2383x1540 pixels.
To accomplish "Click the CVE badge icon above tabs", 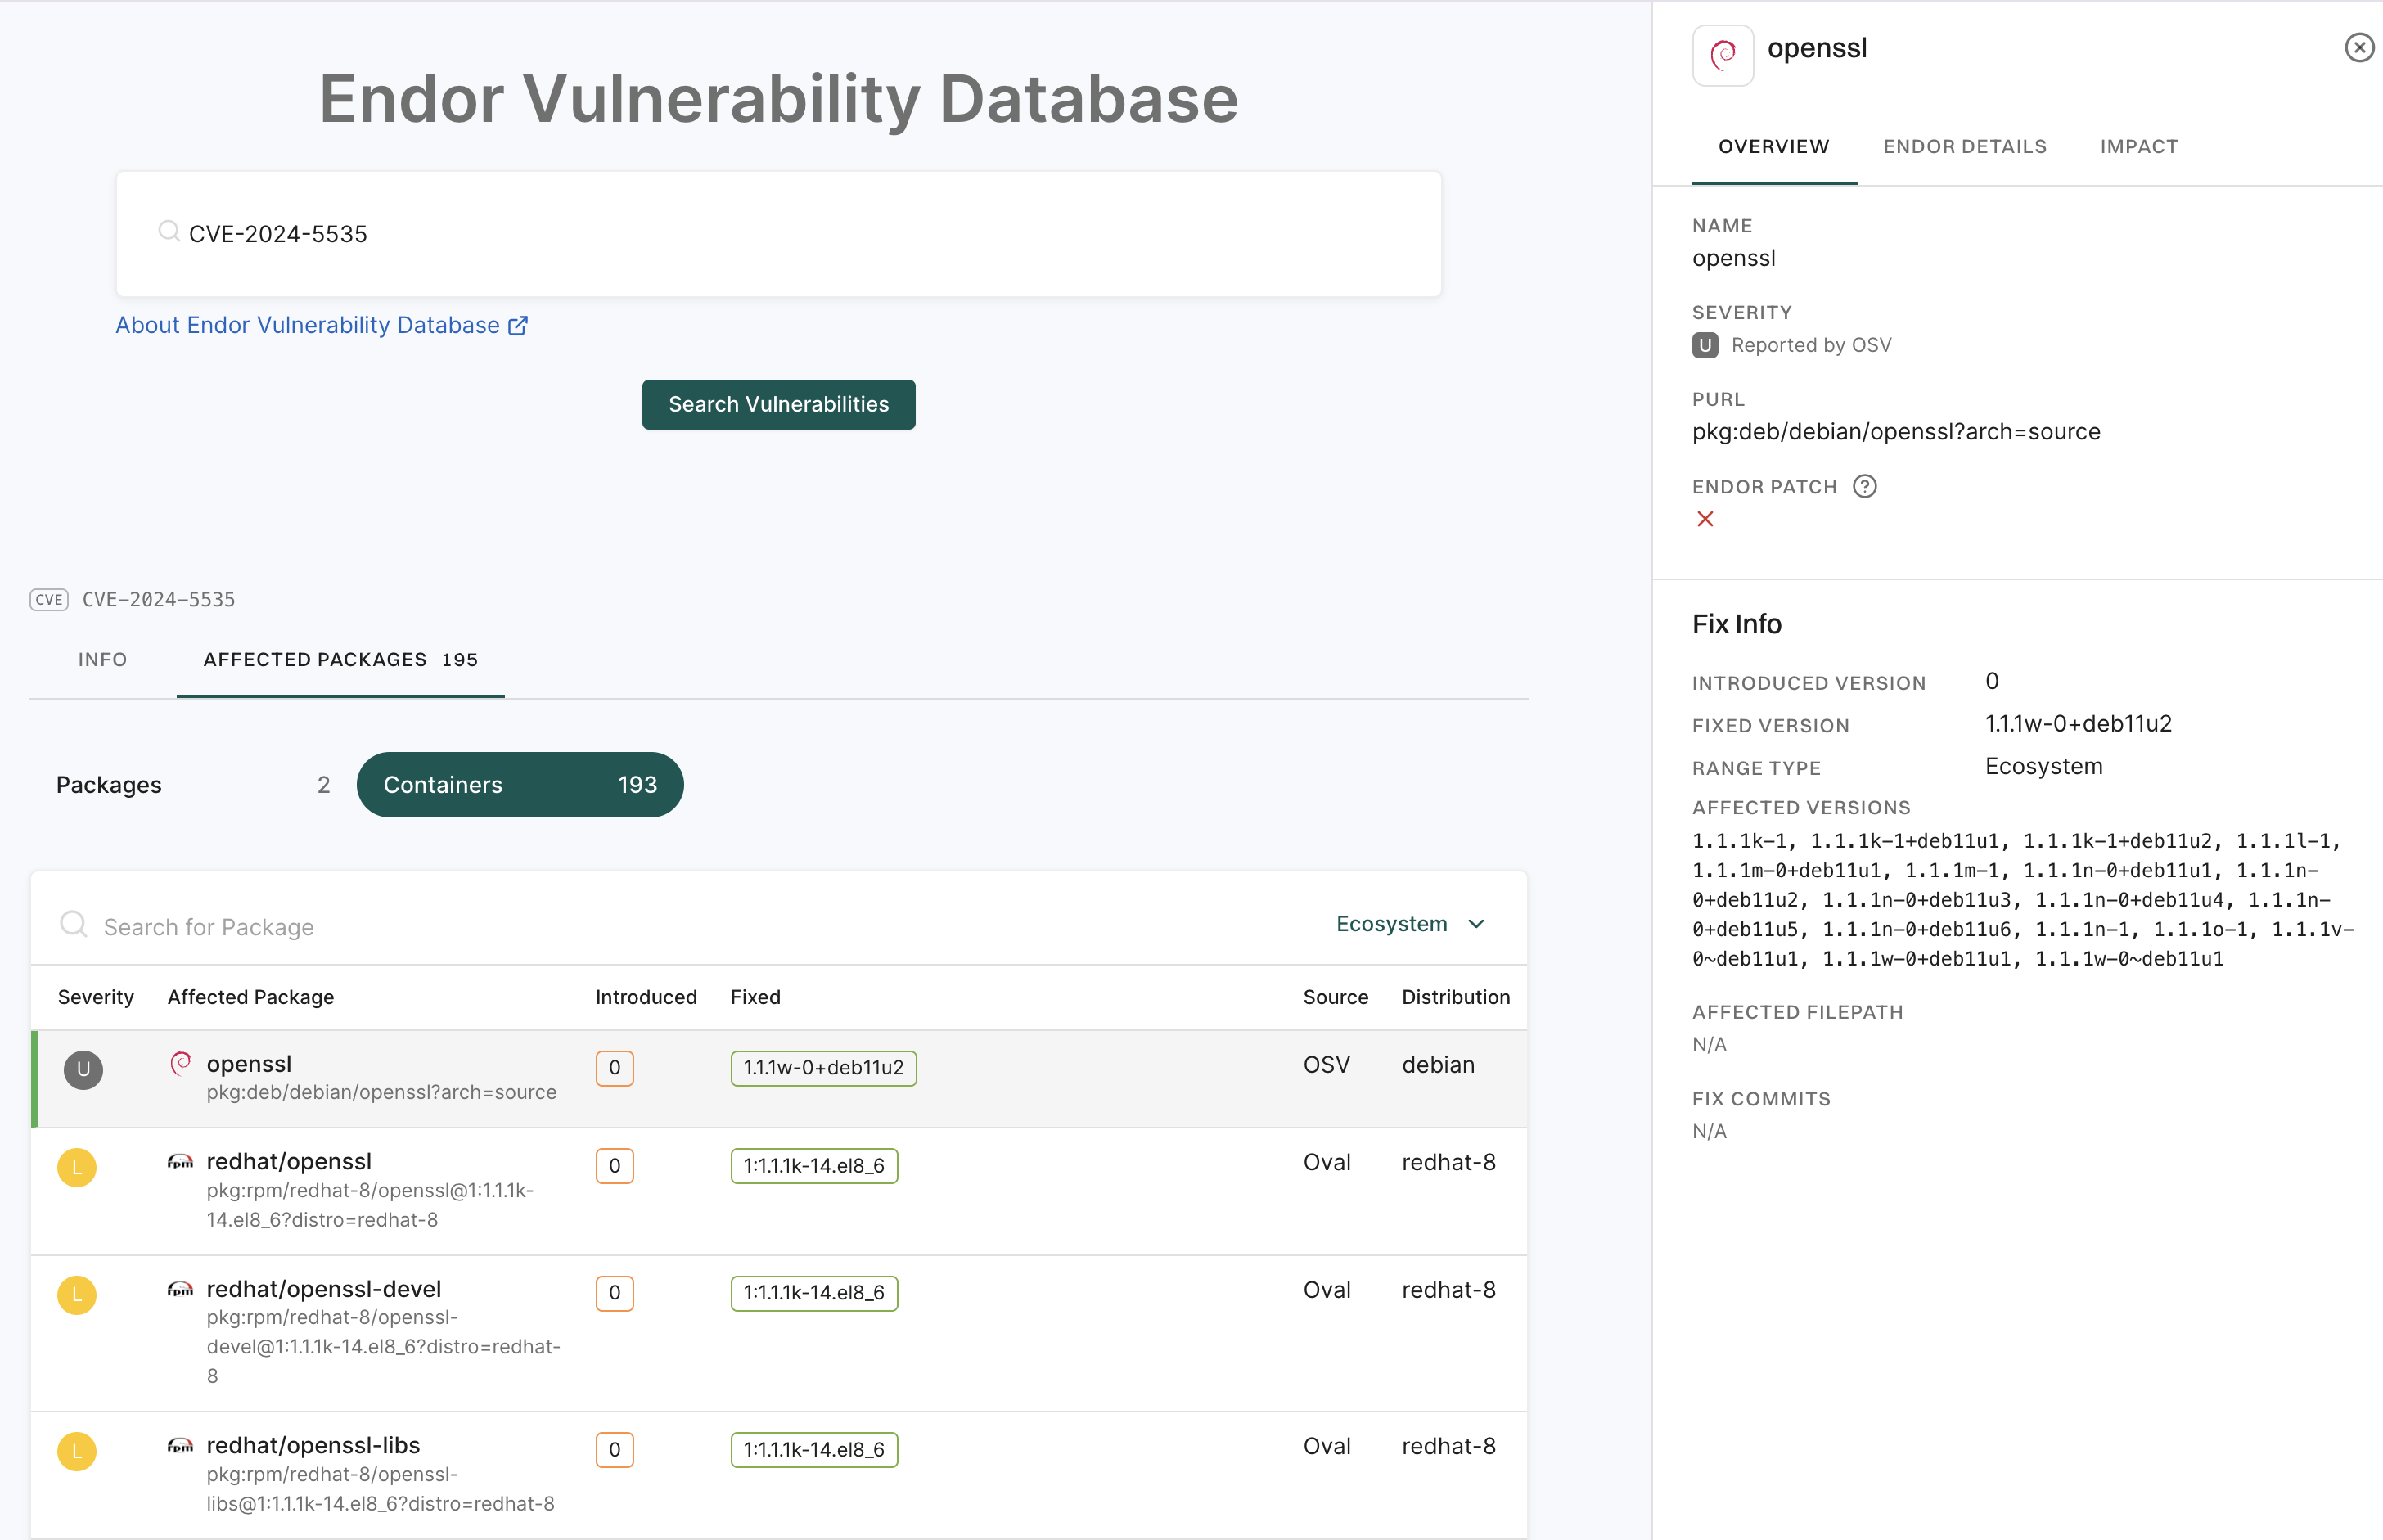I will pyautogui.click(x=49, y=600).
